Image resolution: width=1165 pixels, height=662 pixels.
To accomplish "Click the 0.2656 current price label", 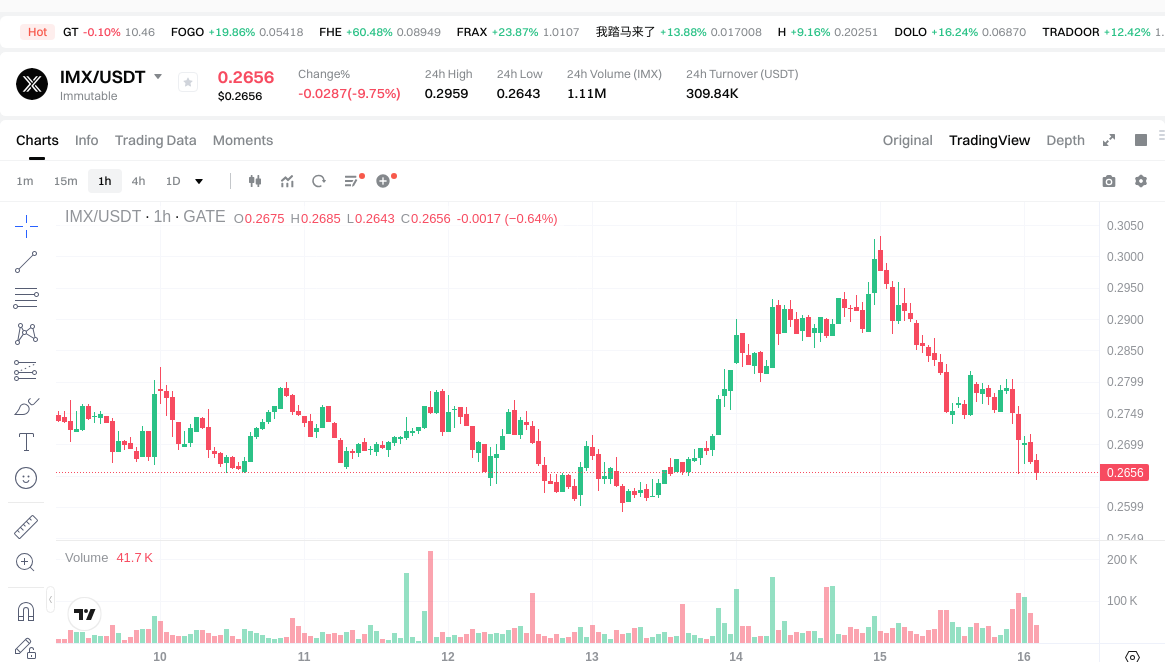I will tap(1125, 473).
